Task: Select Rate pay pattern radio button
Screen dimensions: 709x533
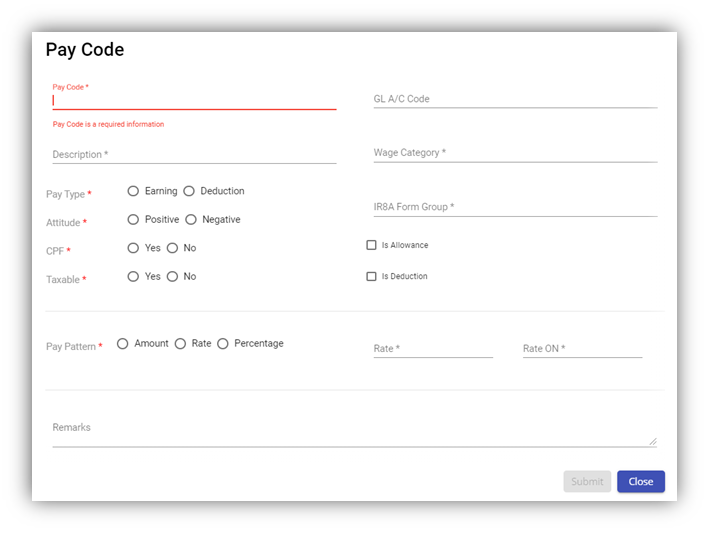Action: 181,344
